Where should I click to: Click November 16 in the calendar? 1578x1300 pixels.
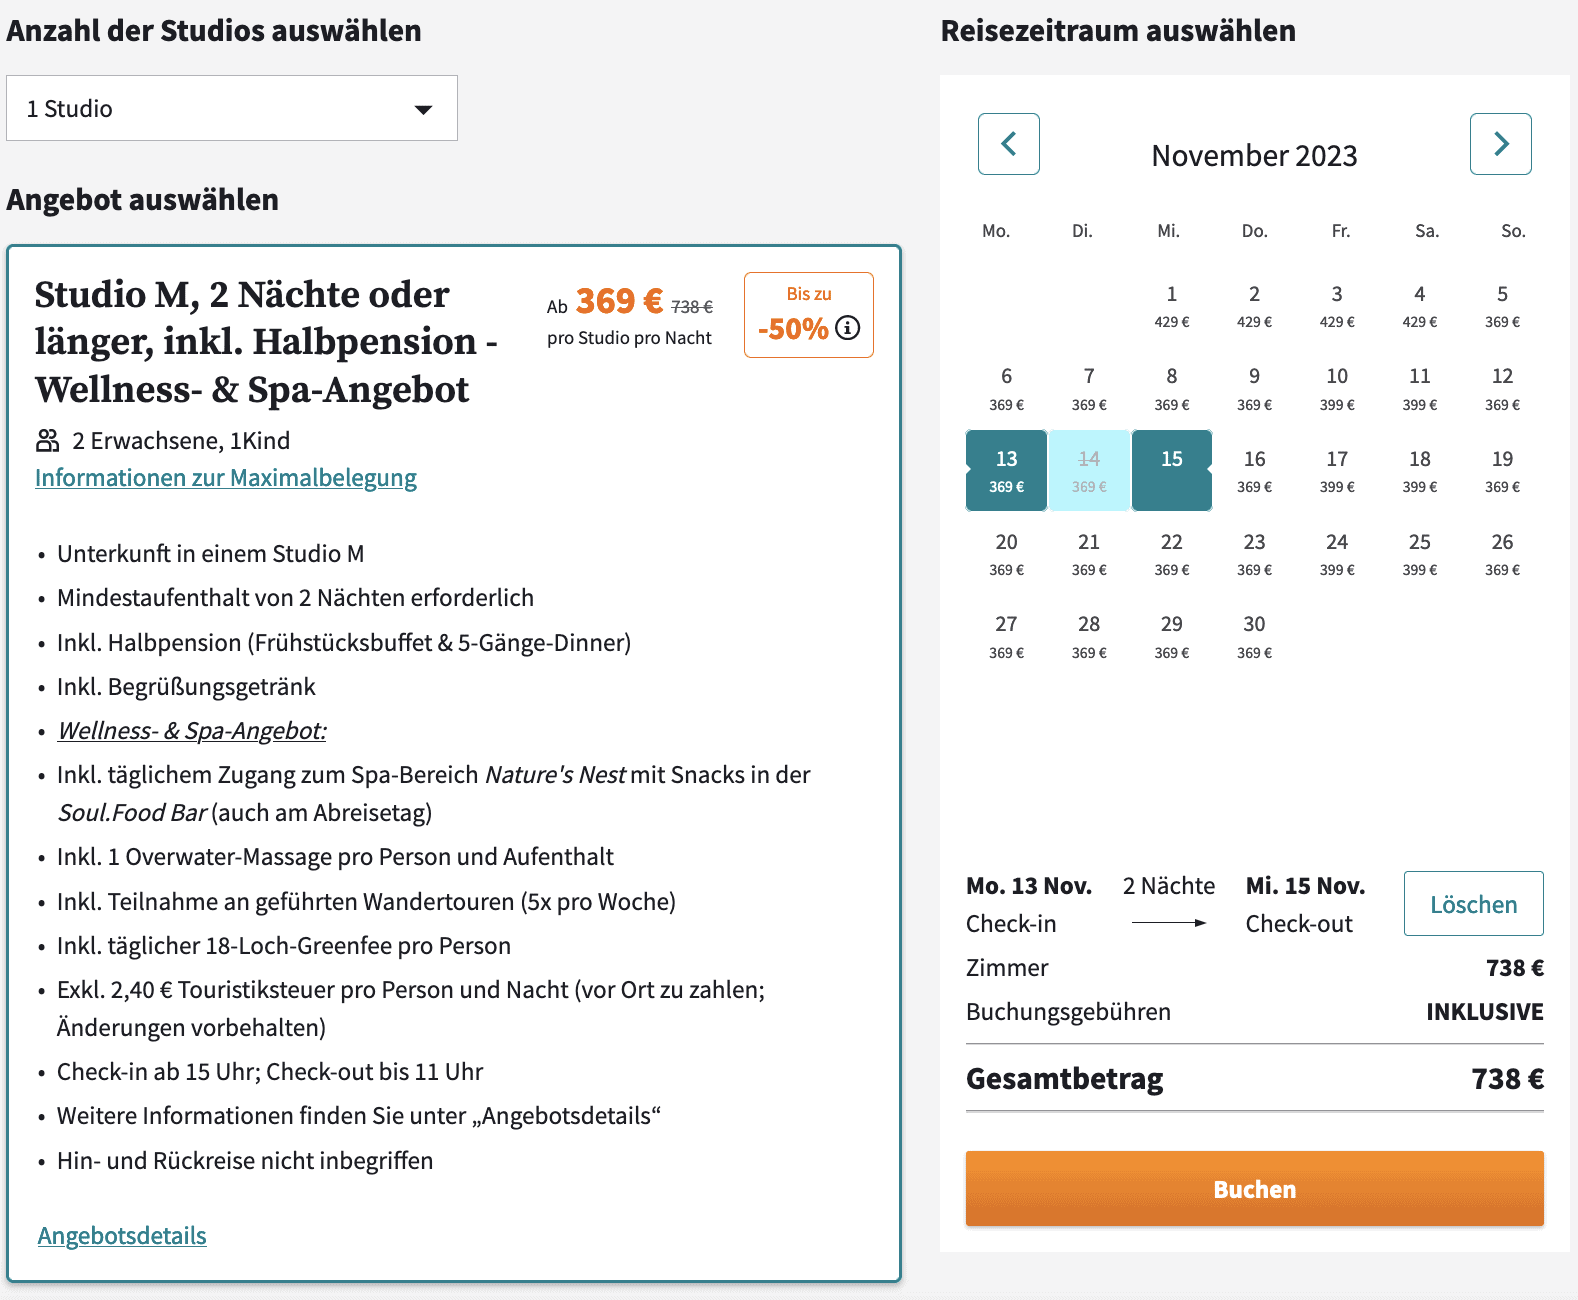tap(1254, 470)
